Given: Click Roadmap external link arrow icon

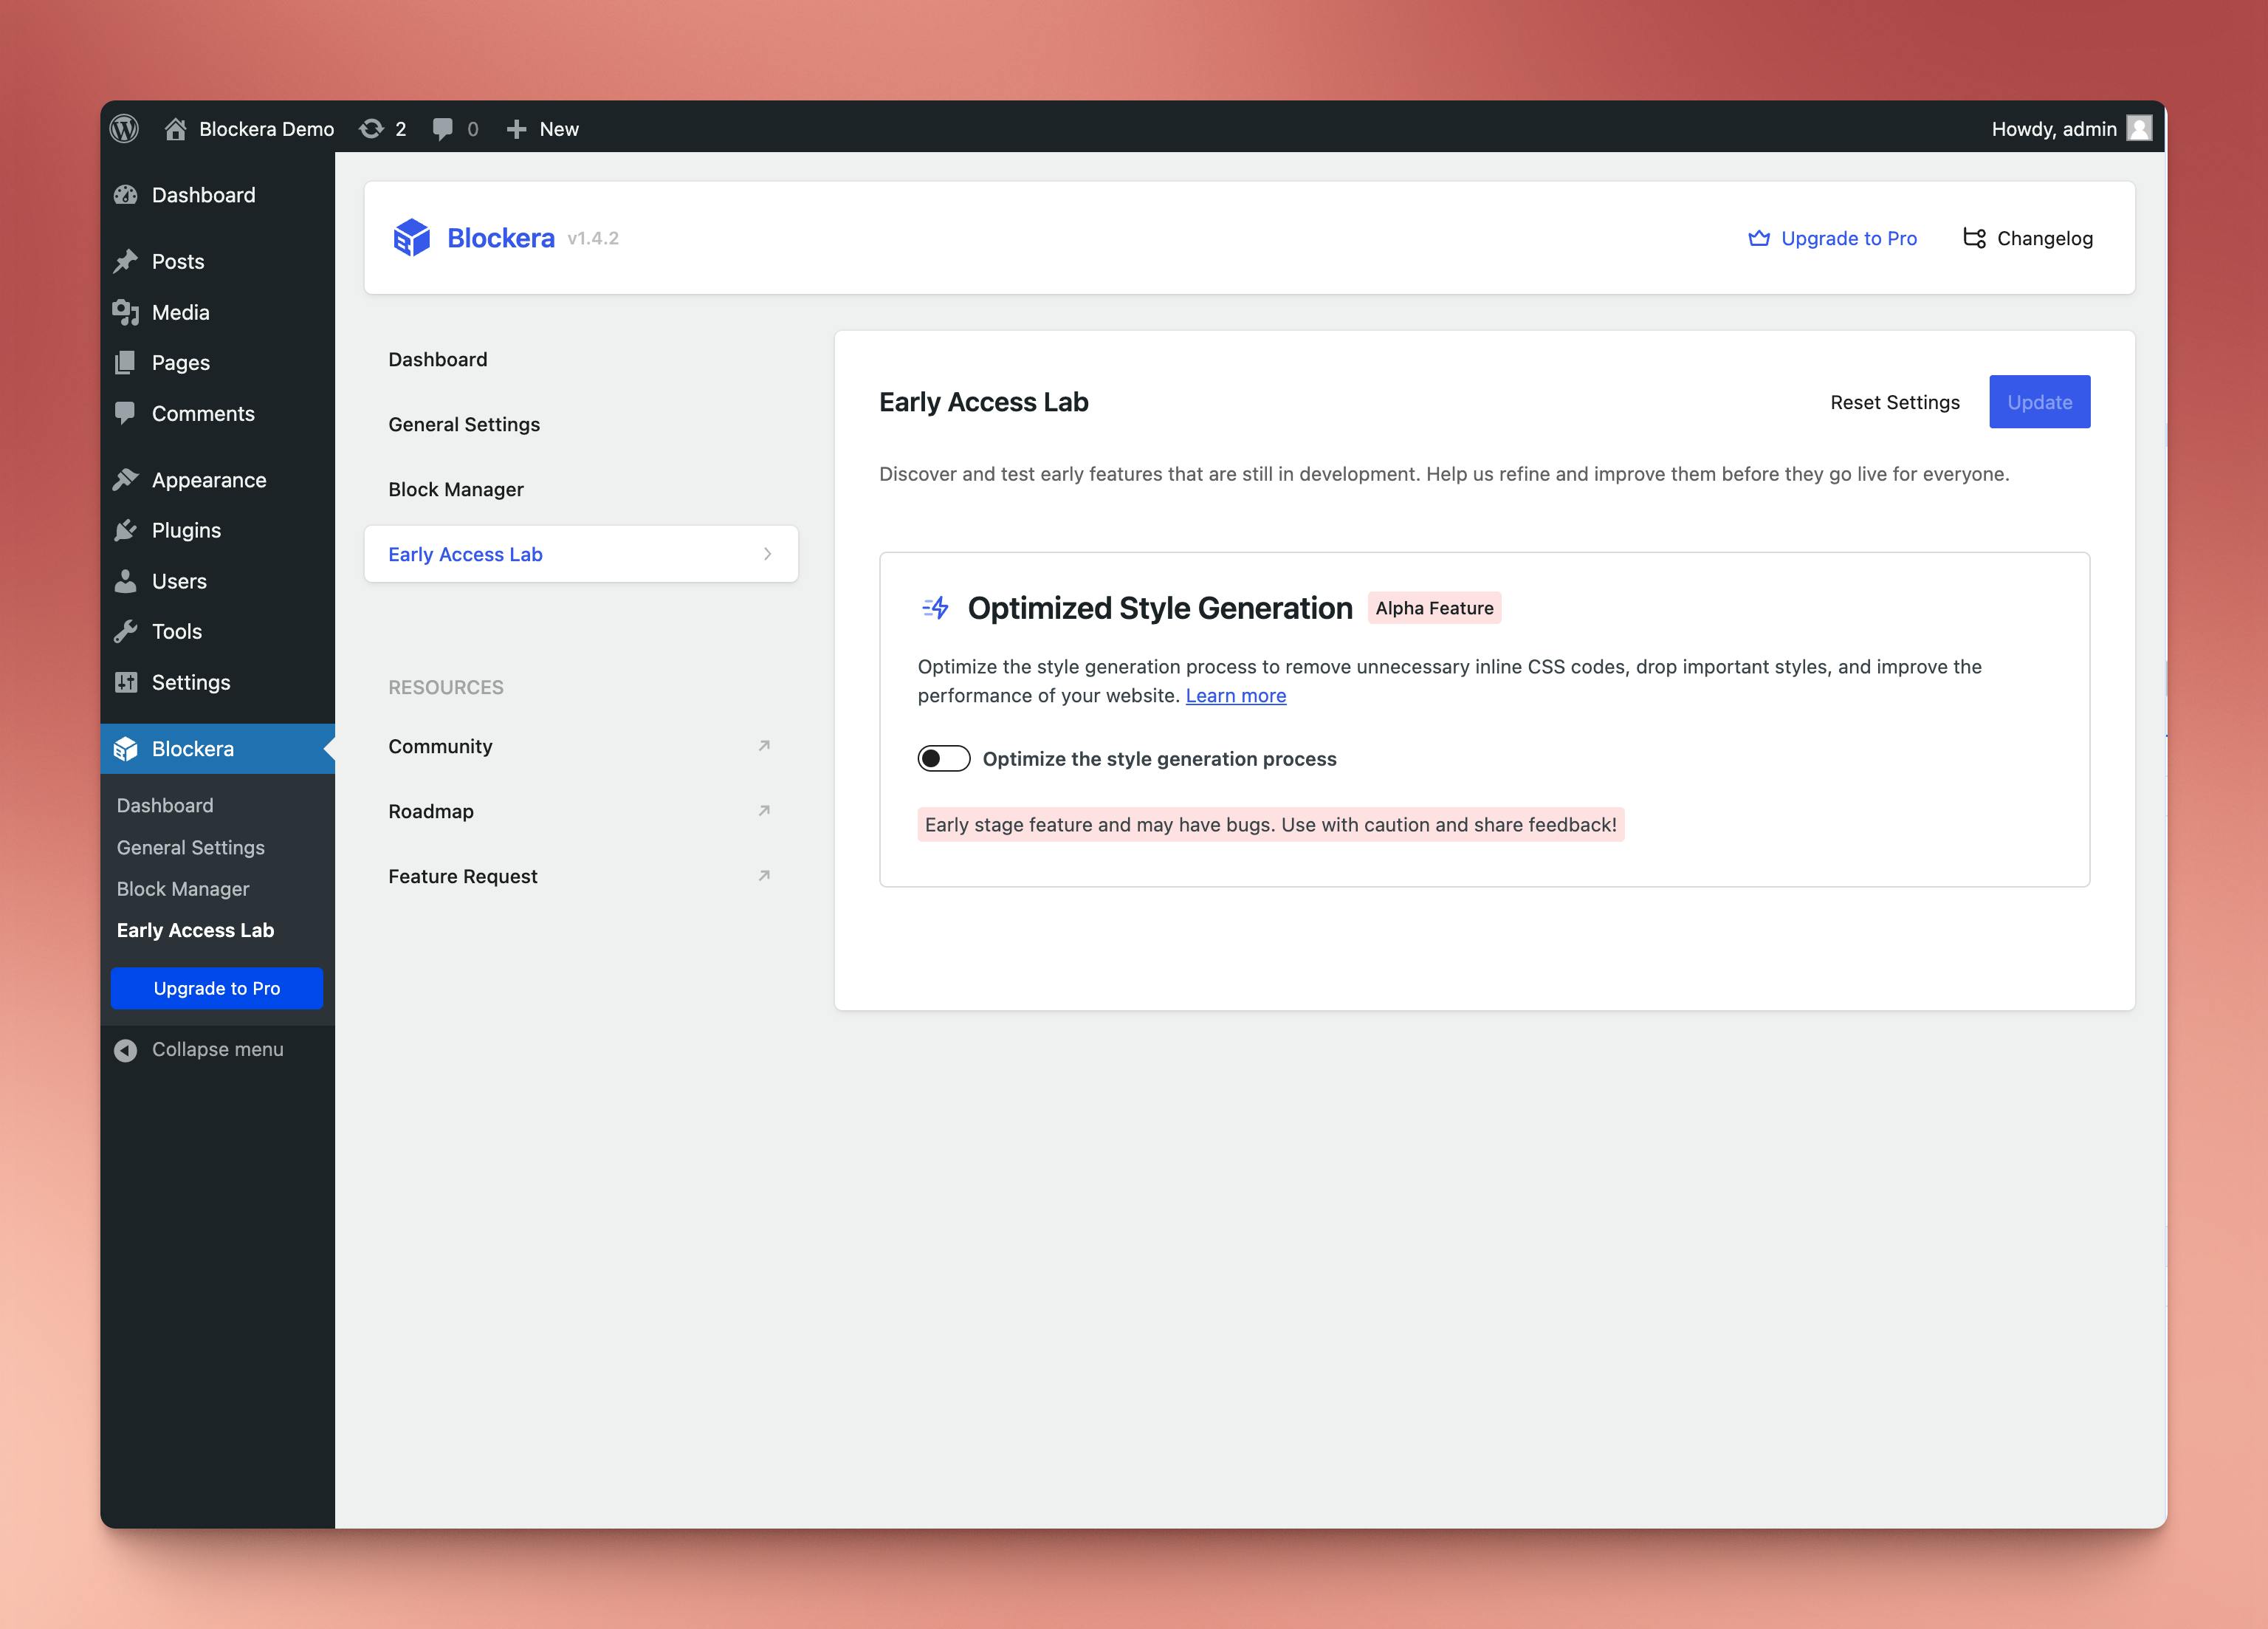Looking at the screenshot, I should click(x=764, y=811).
